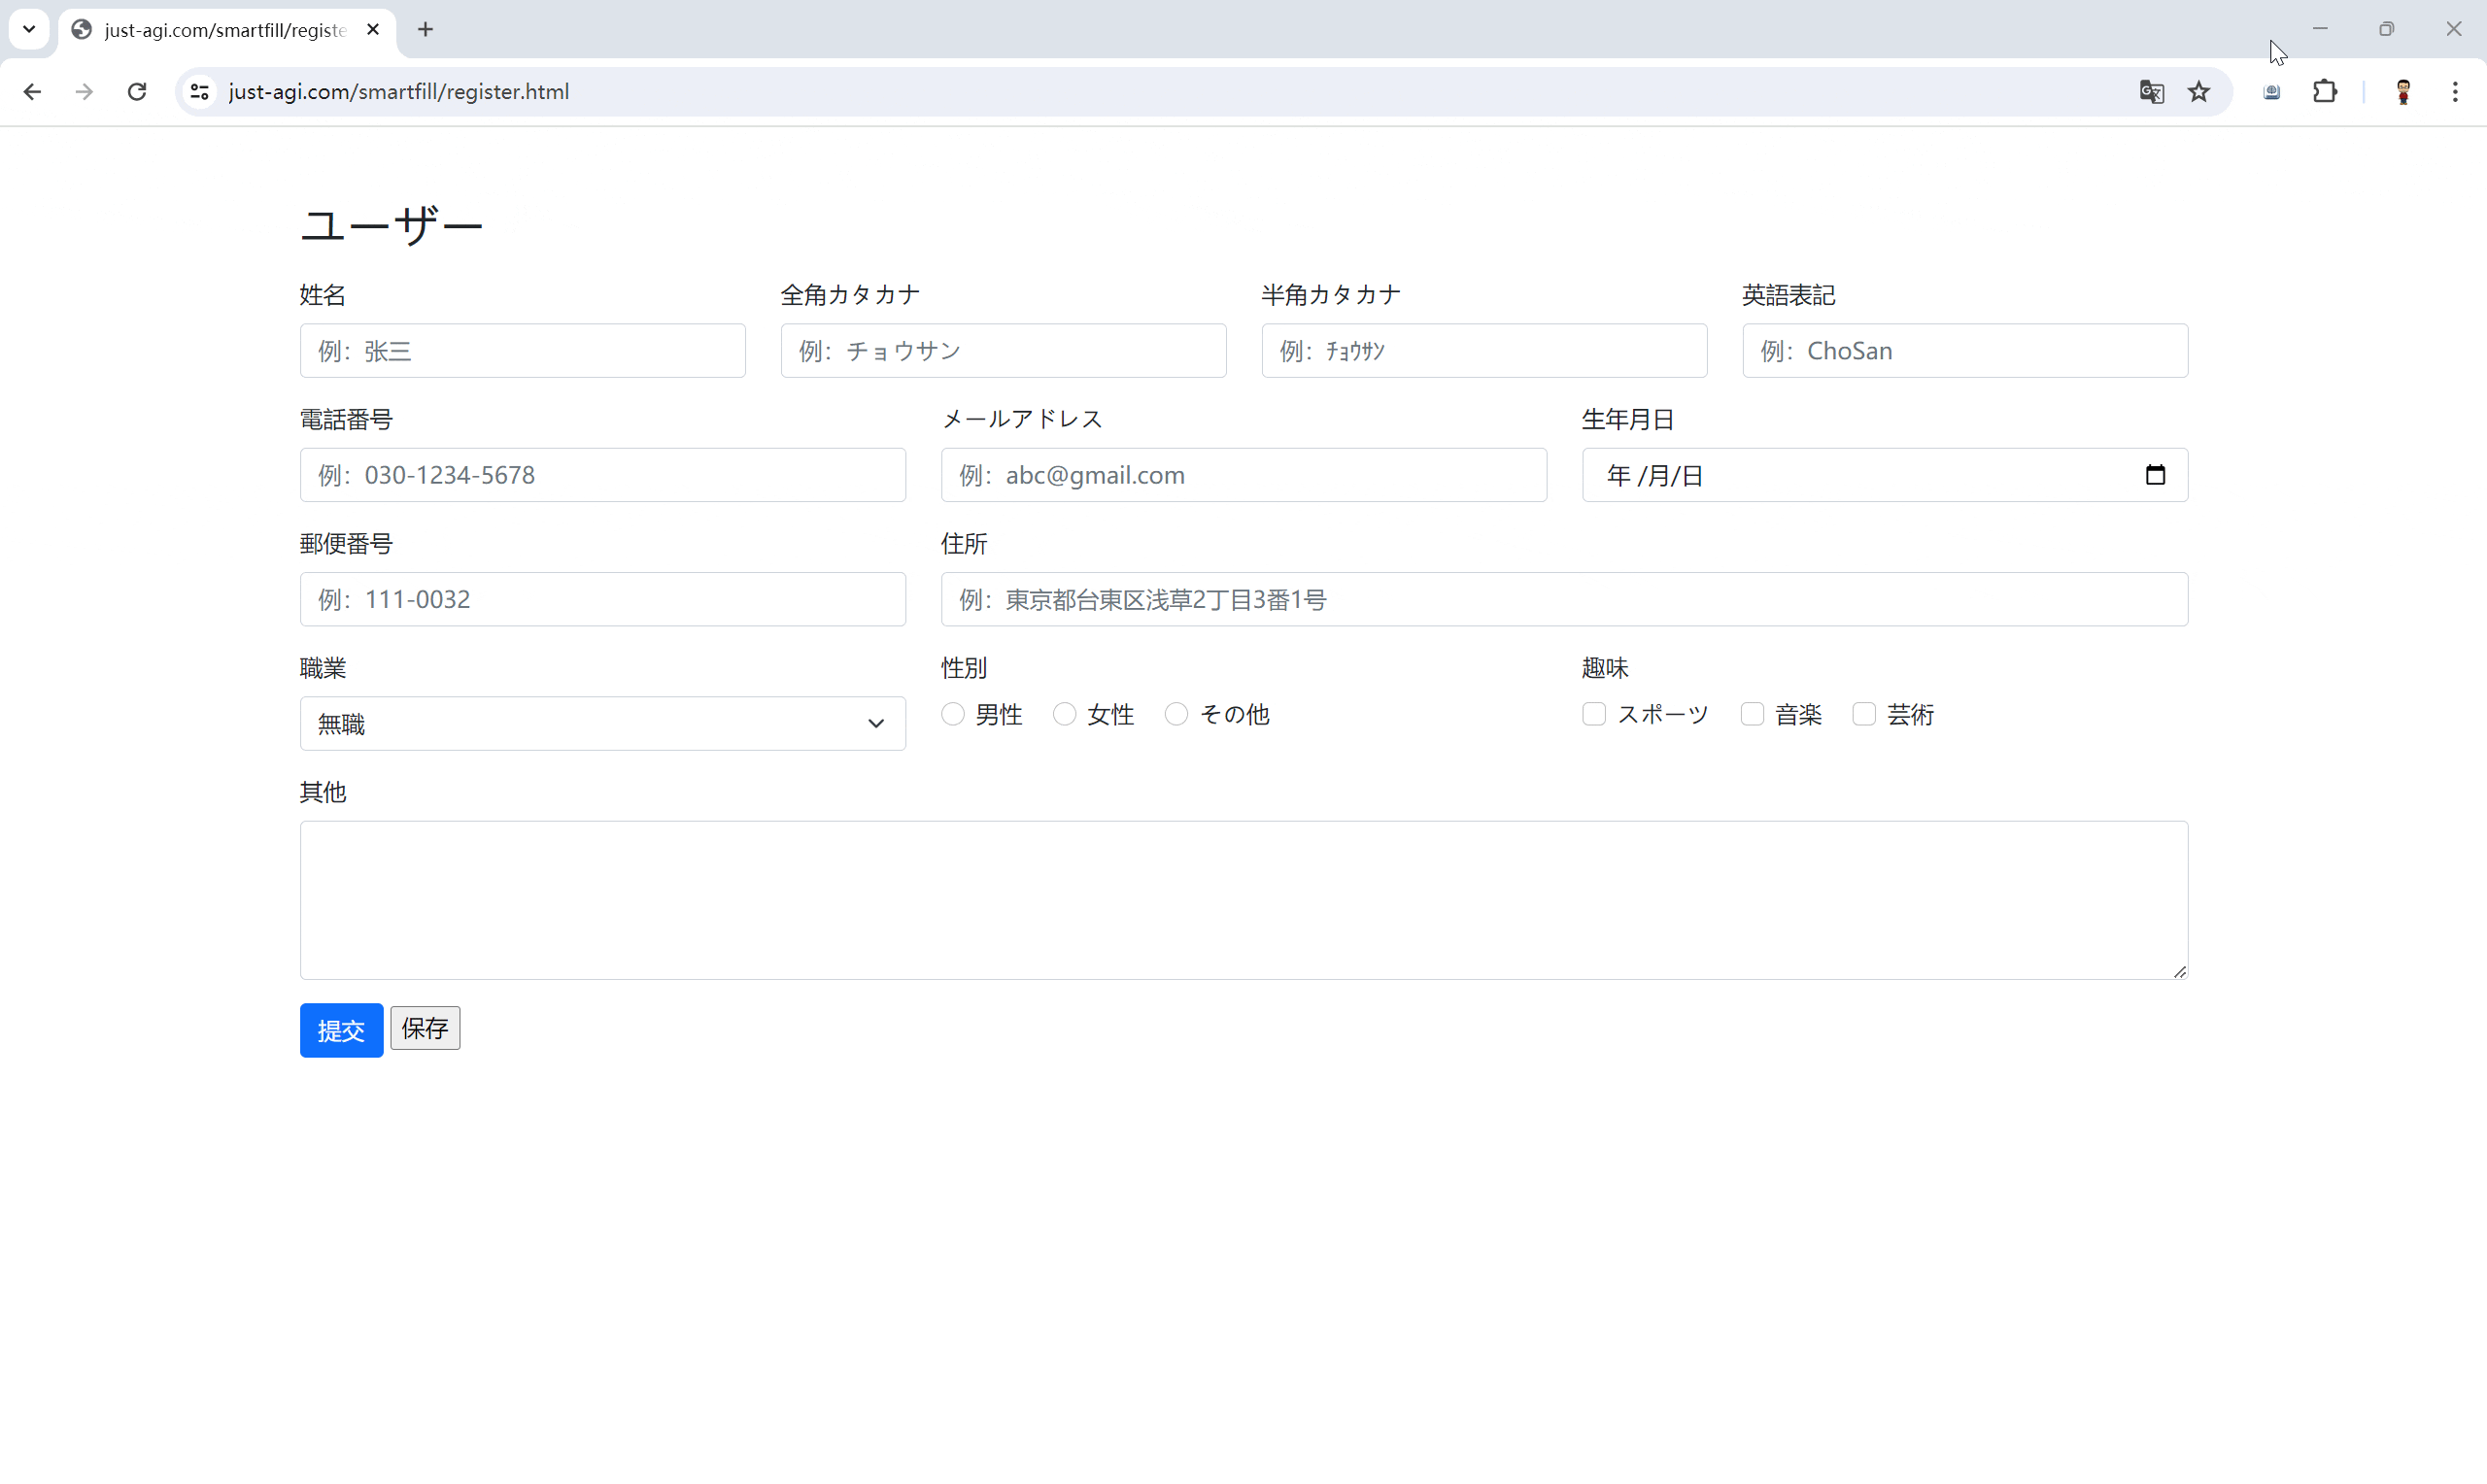Image resolution: width=2487 pixels, height=1484 pixels.
Task: Click the site information icon
Action: coord(200,92)
